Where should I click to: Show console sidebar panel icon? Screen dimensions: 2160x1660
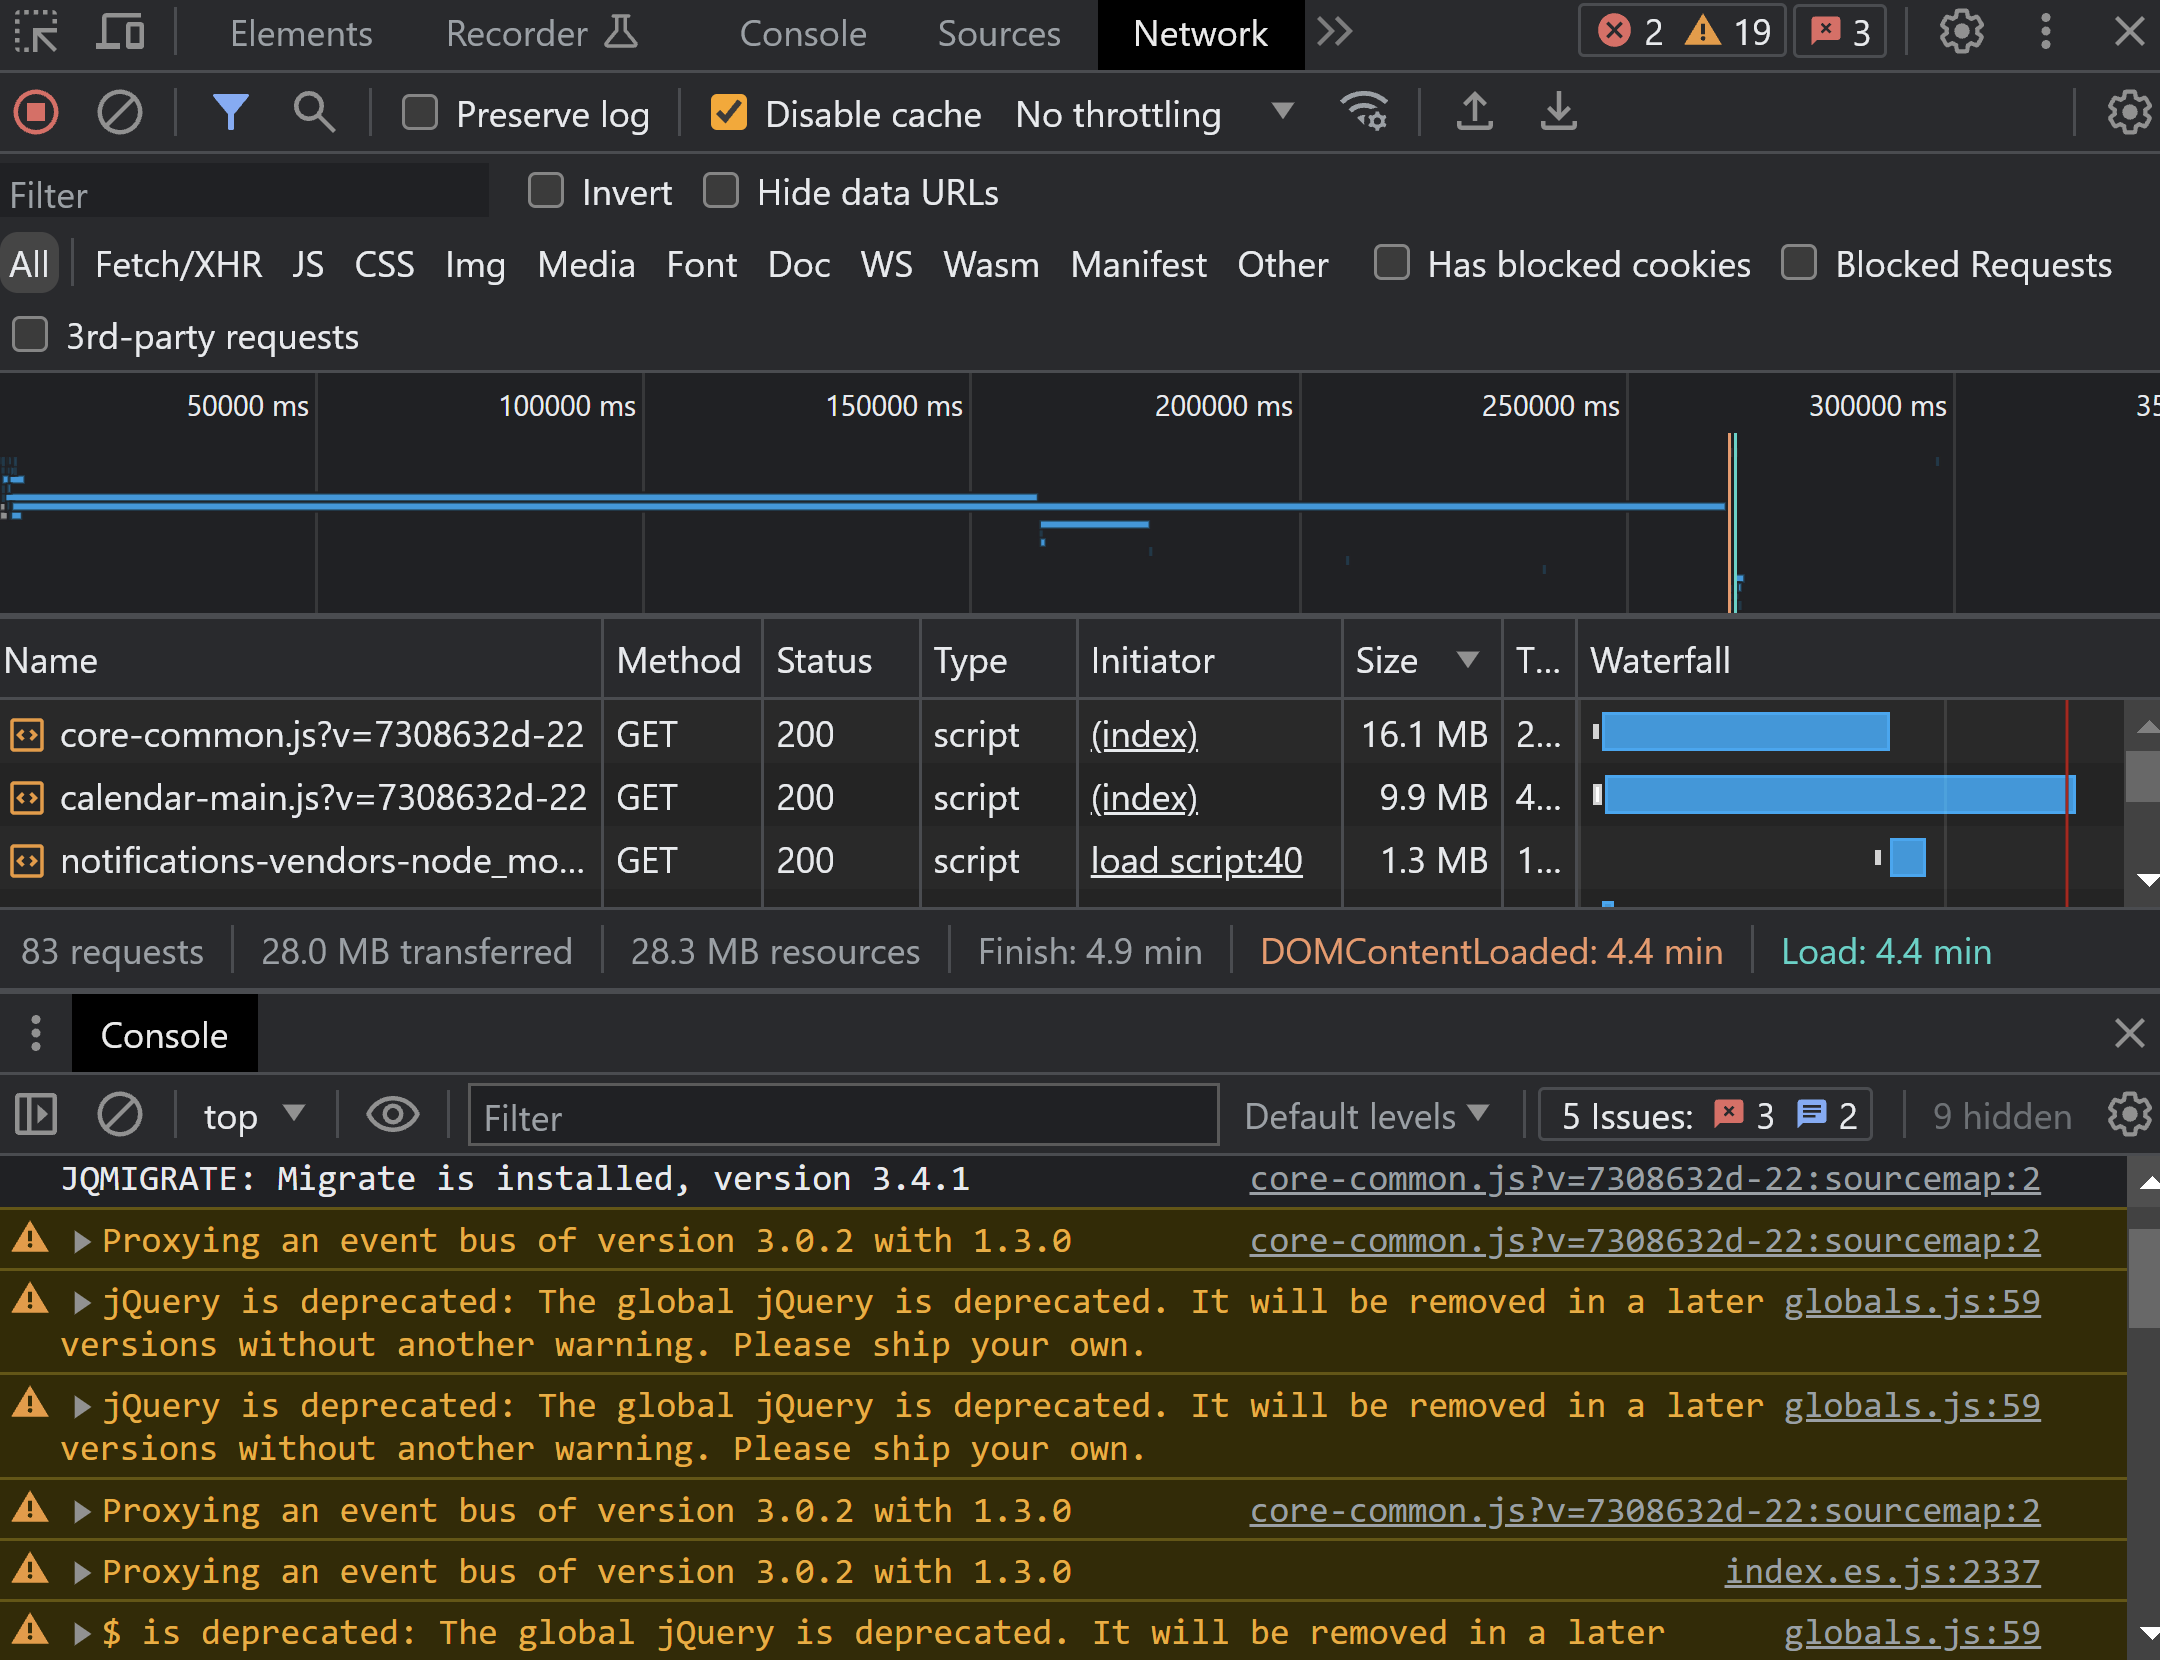click(x=37, y=1115)
